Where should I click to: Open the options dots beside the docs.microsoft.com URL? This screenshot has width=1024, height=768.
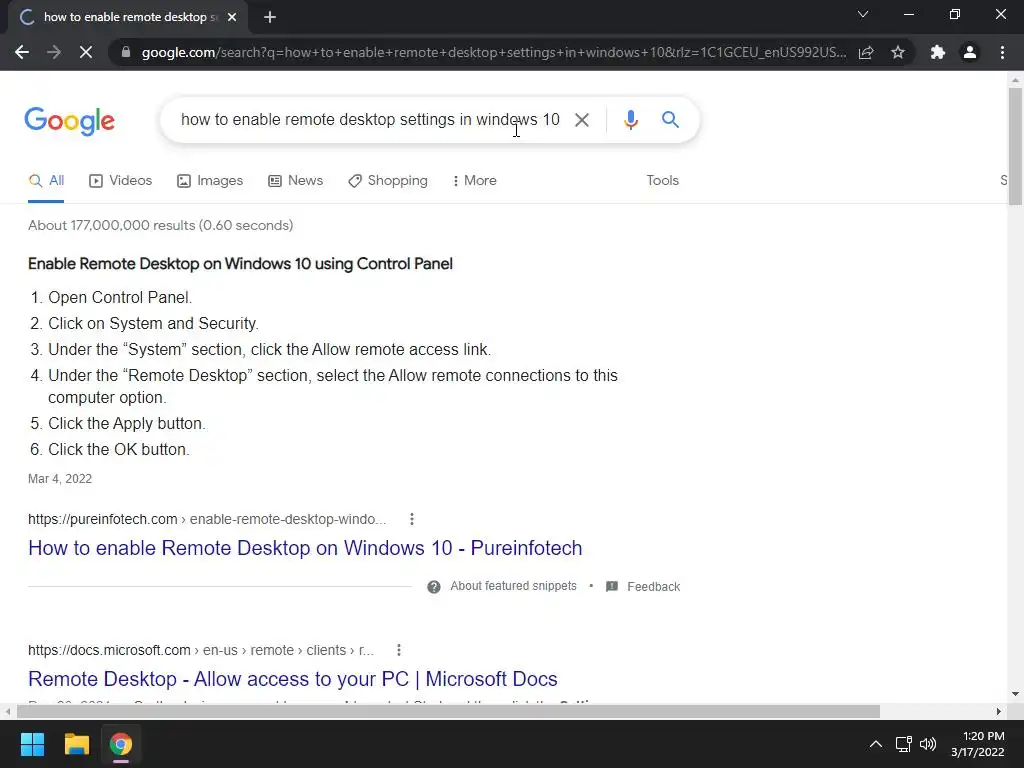398,650
